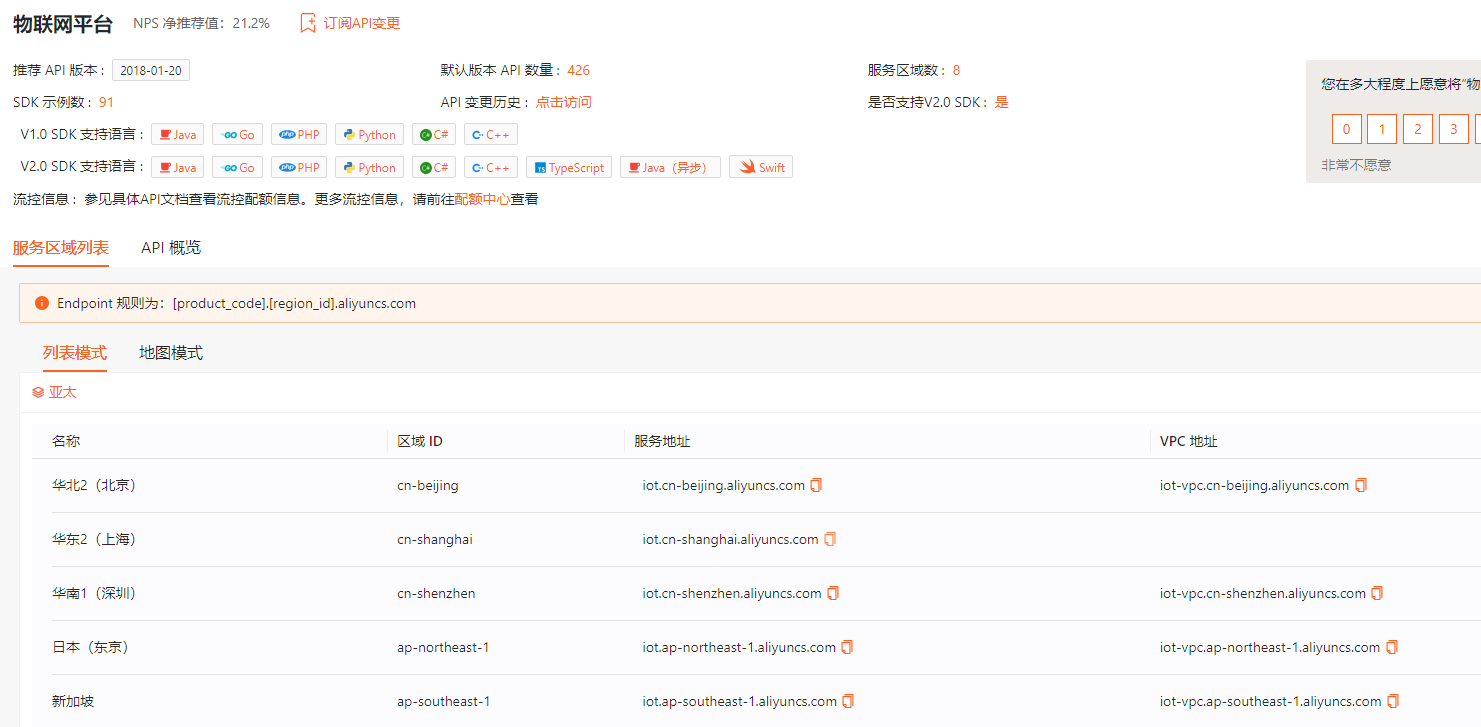The width and height of the screenshot is (1481, 727).
Task: Select the 地图模式 view tab
Action: (x=171, y=353)
